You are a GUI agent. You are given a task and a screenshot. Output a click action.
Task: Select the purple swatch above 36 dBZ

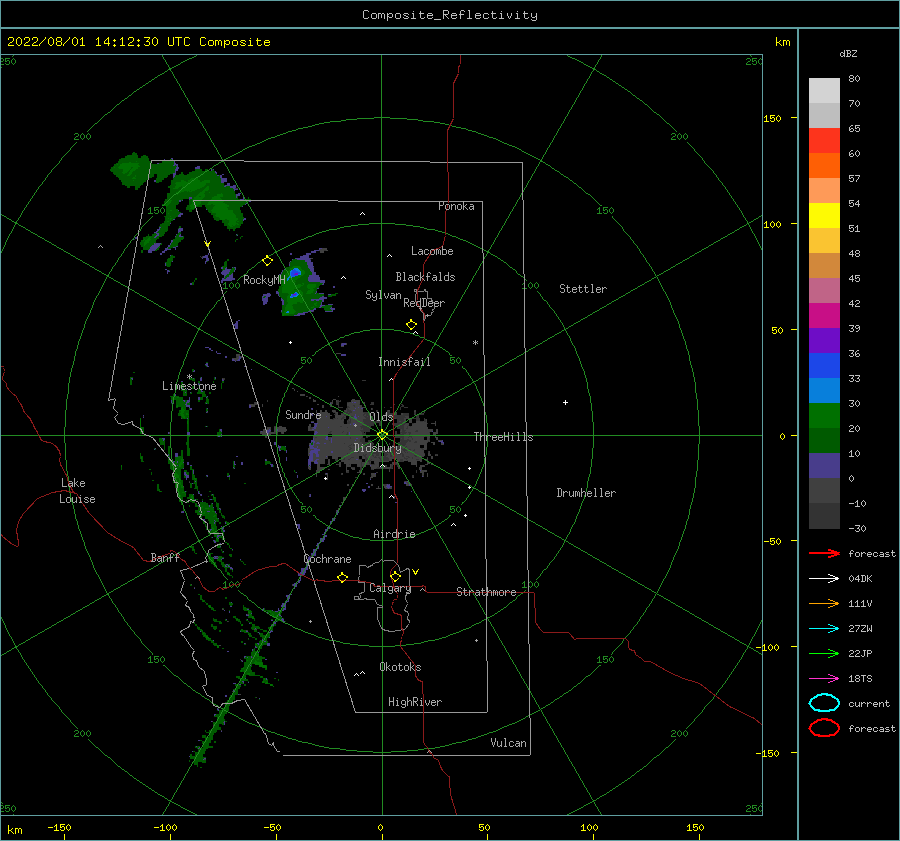pyautogui.click(x=824, y=340)
